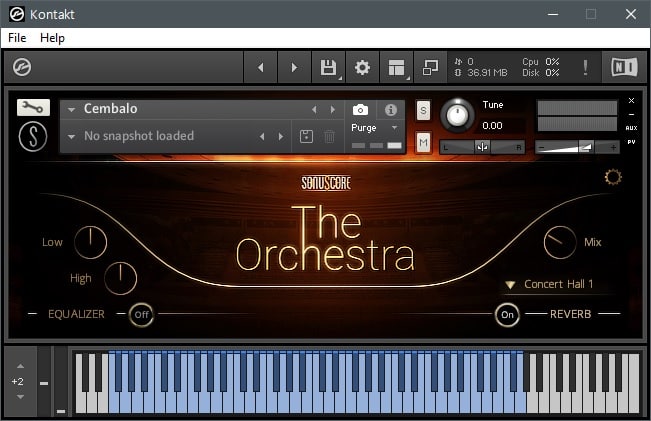Shift keyboard octave down arrow

click(x=20, y=397)
